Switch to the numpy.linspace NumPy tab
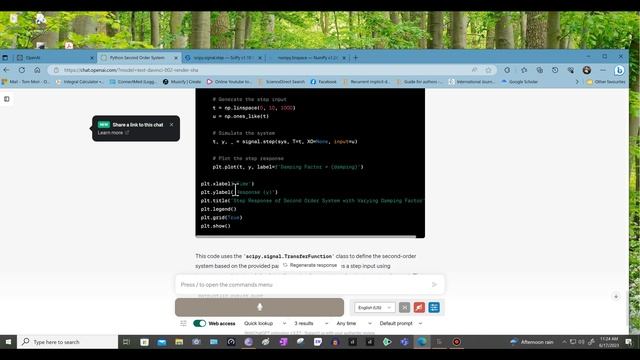This screenshot has width=640, height=360. [307, 58]
